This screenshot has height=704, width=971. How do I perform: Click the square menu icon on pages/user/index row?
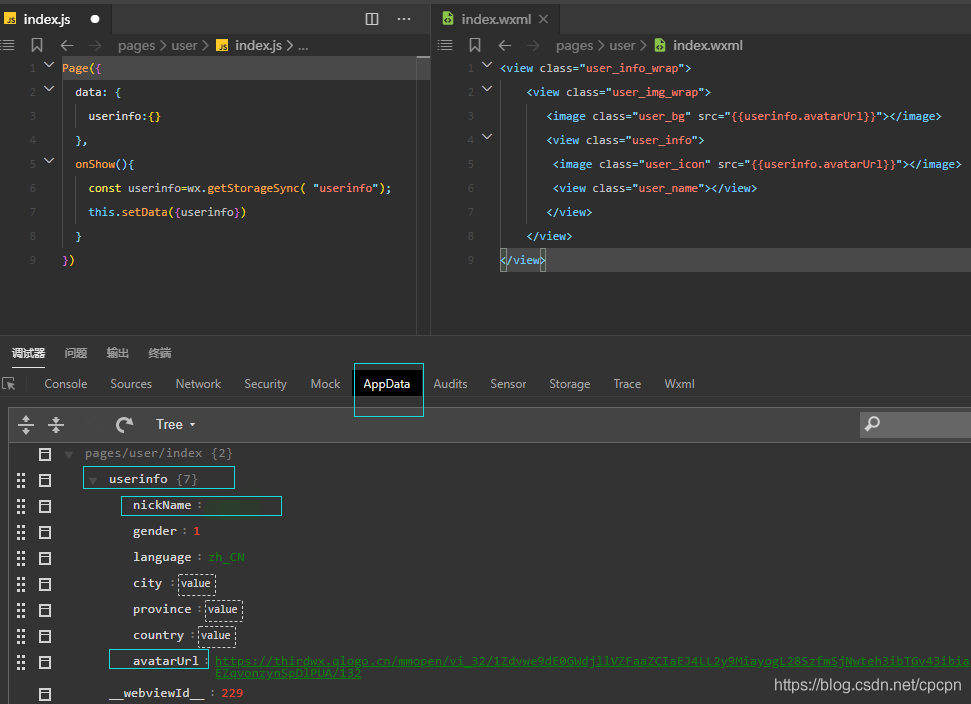[45, 454]
